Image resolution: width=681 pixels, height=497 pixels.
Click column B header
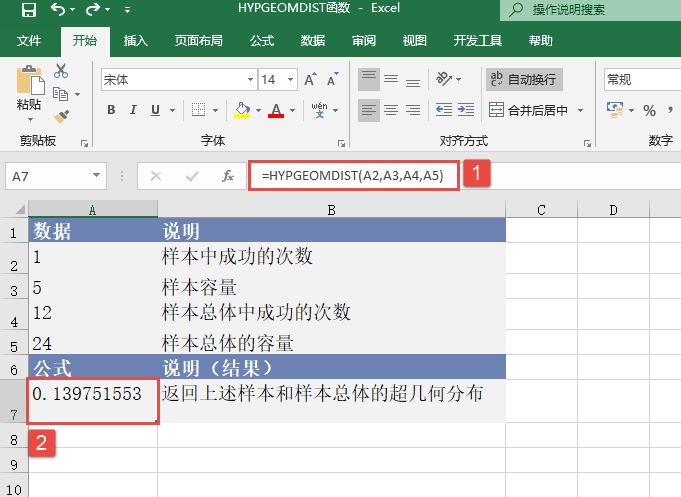[x=331, y=210]
